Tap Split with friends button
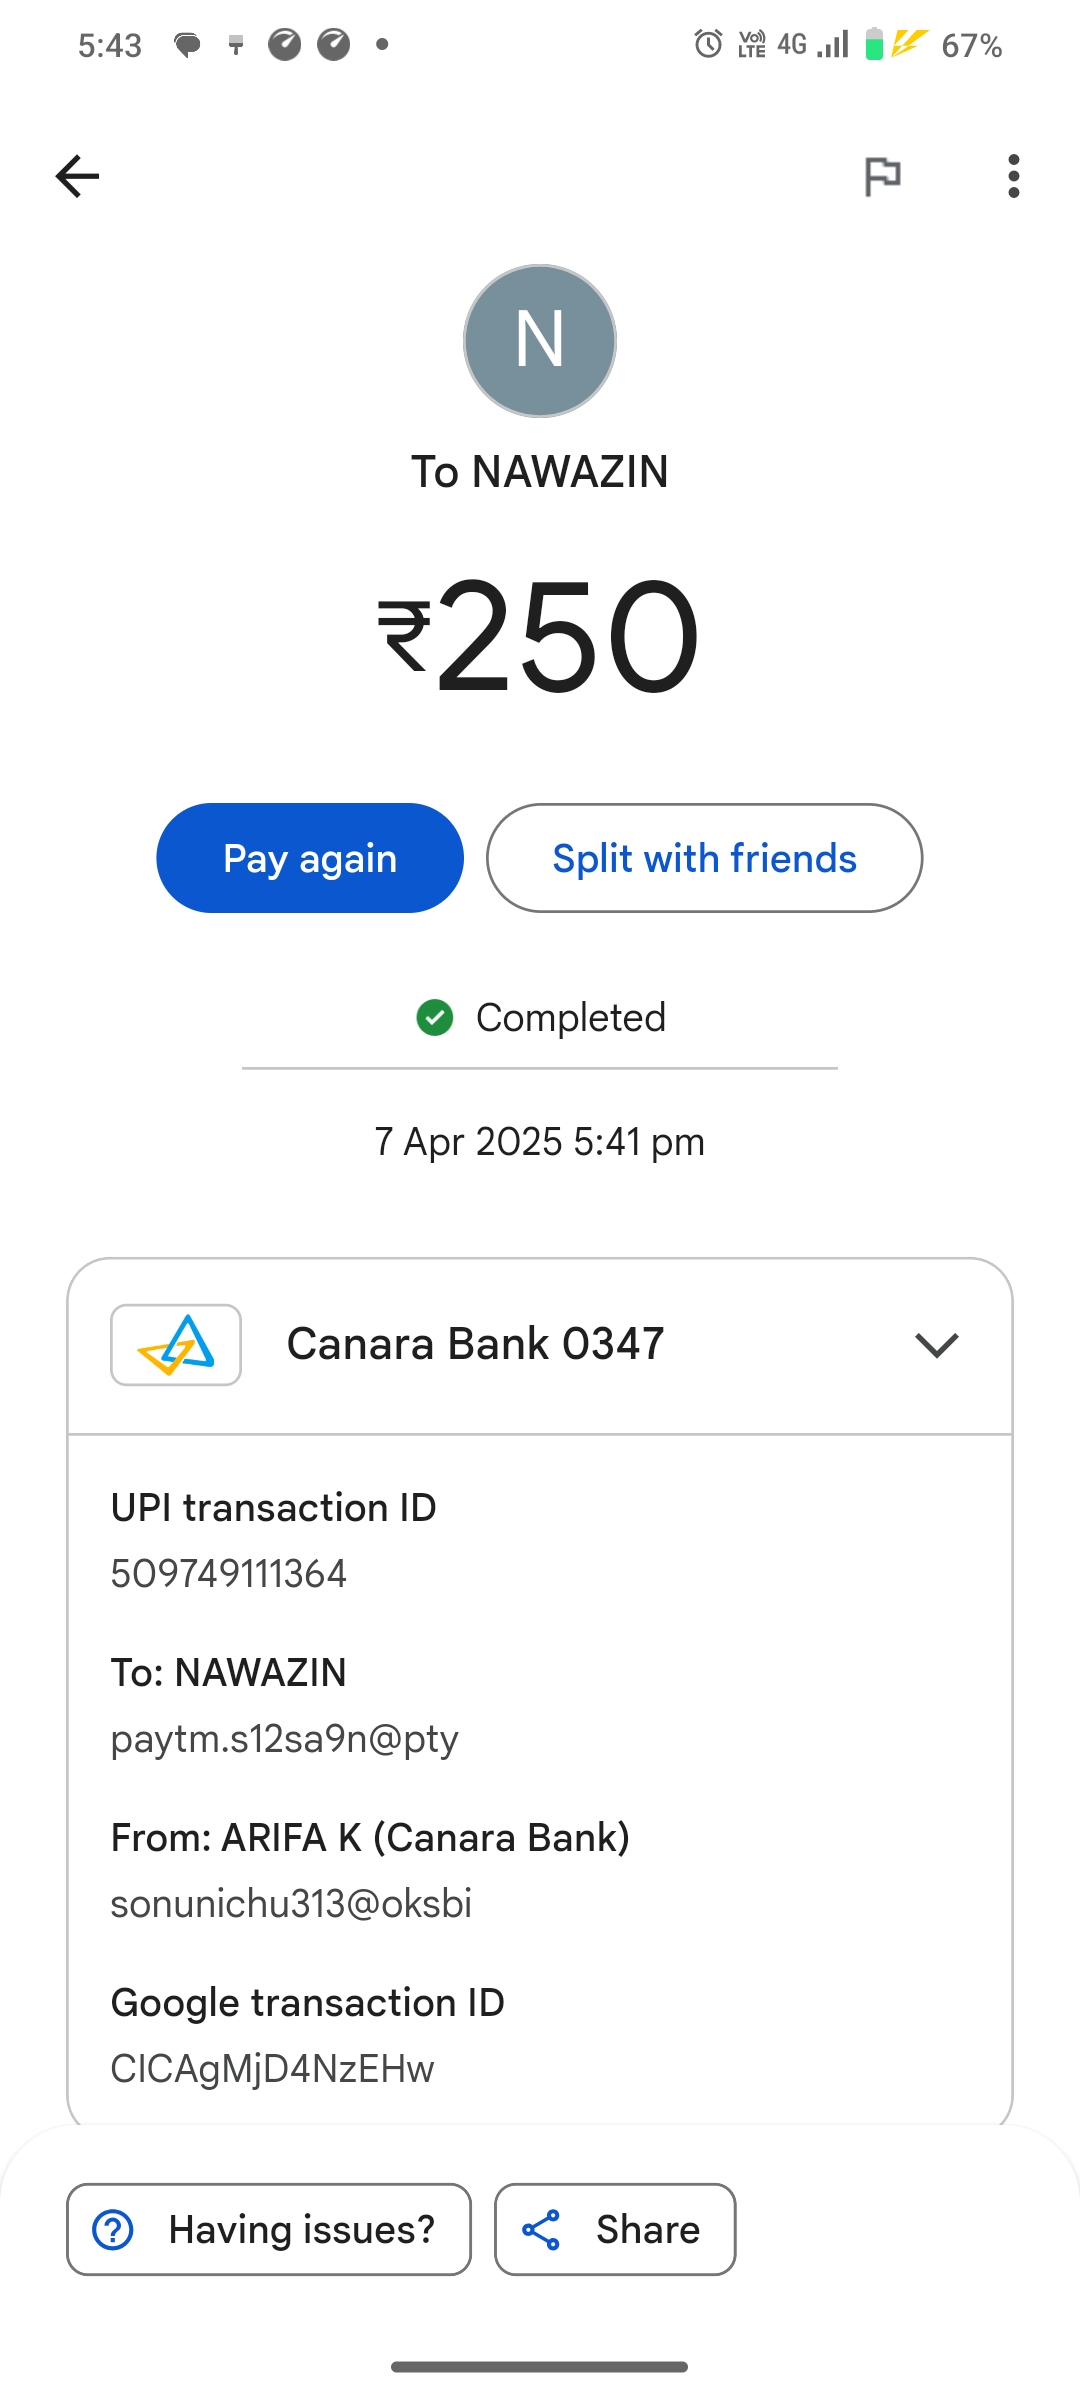Viewport: 1080px width, 2400px height. point(704,858)
